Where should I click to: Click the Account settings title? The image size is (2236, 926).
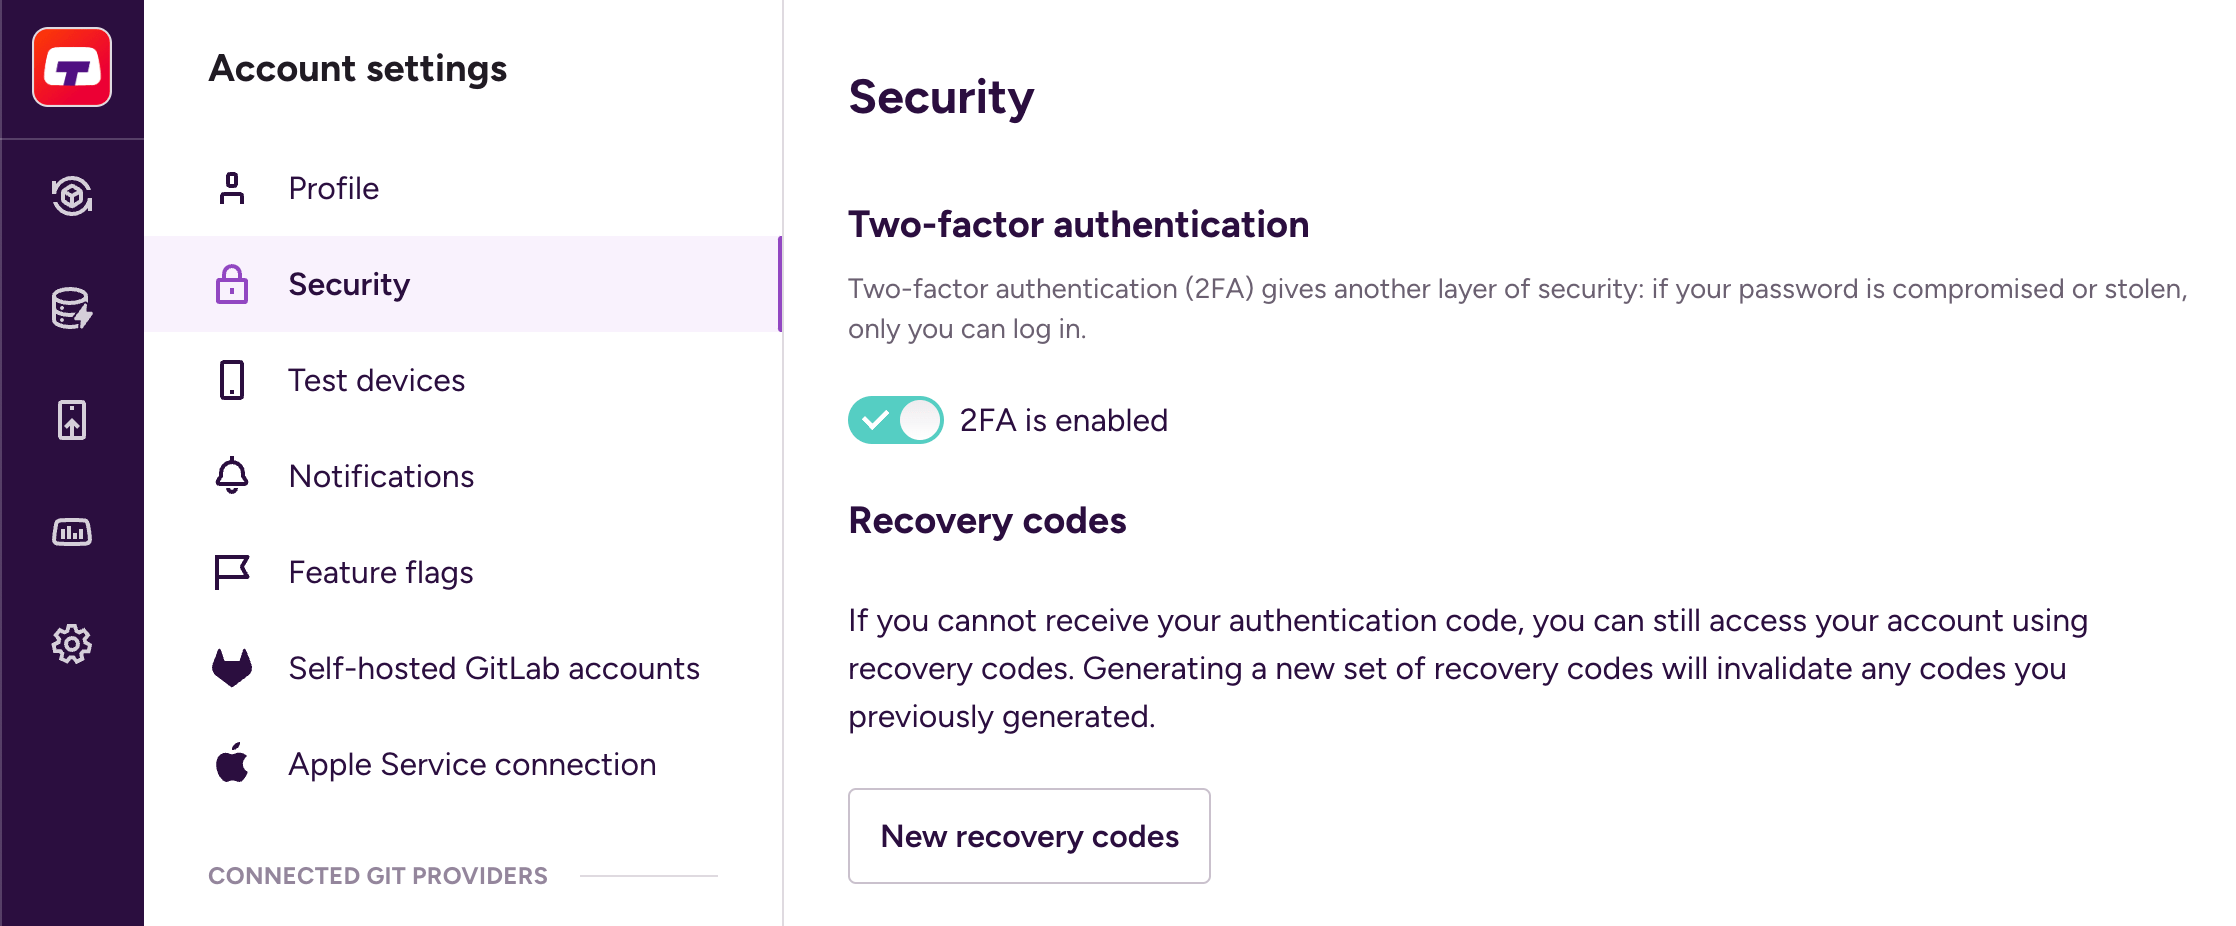click(357, 68)
